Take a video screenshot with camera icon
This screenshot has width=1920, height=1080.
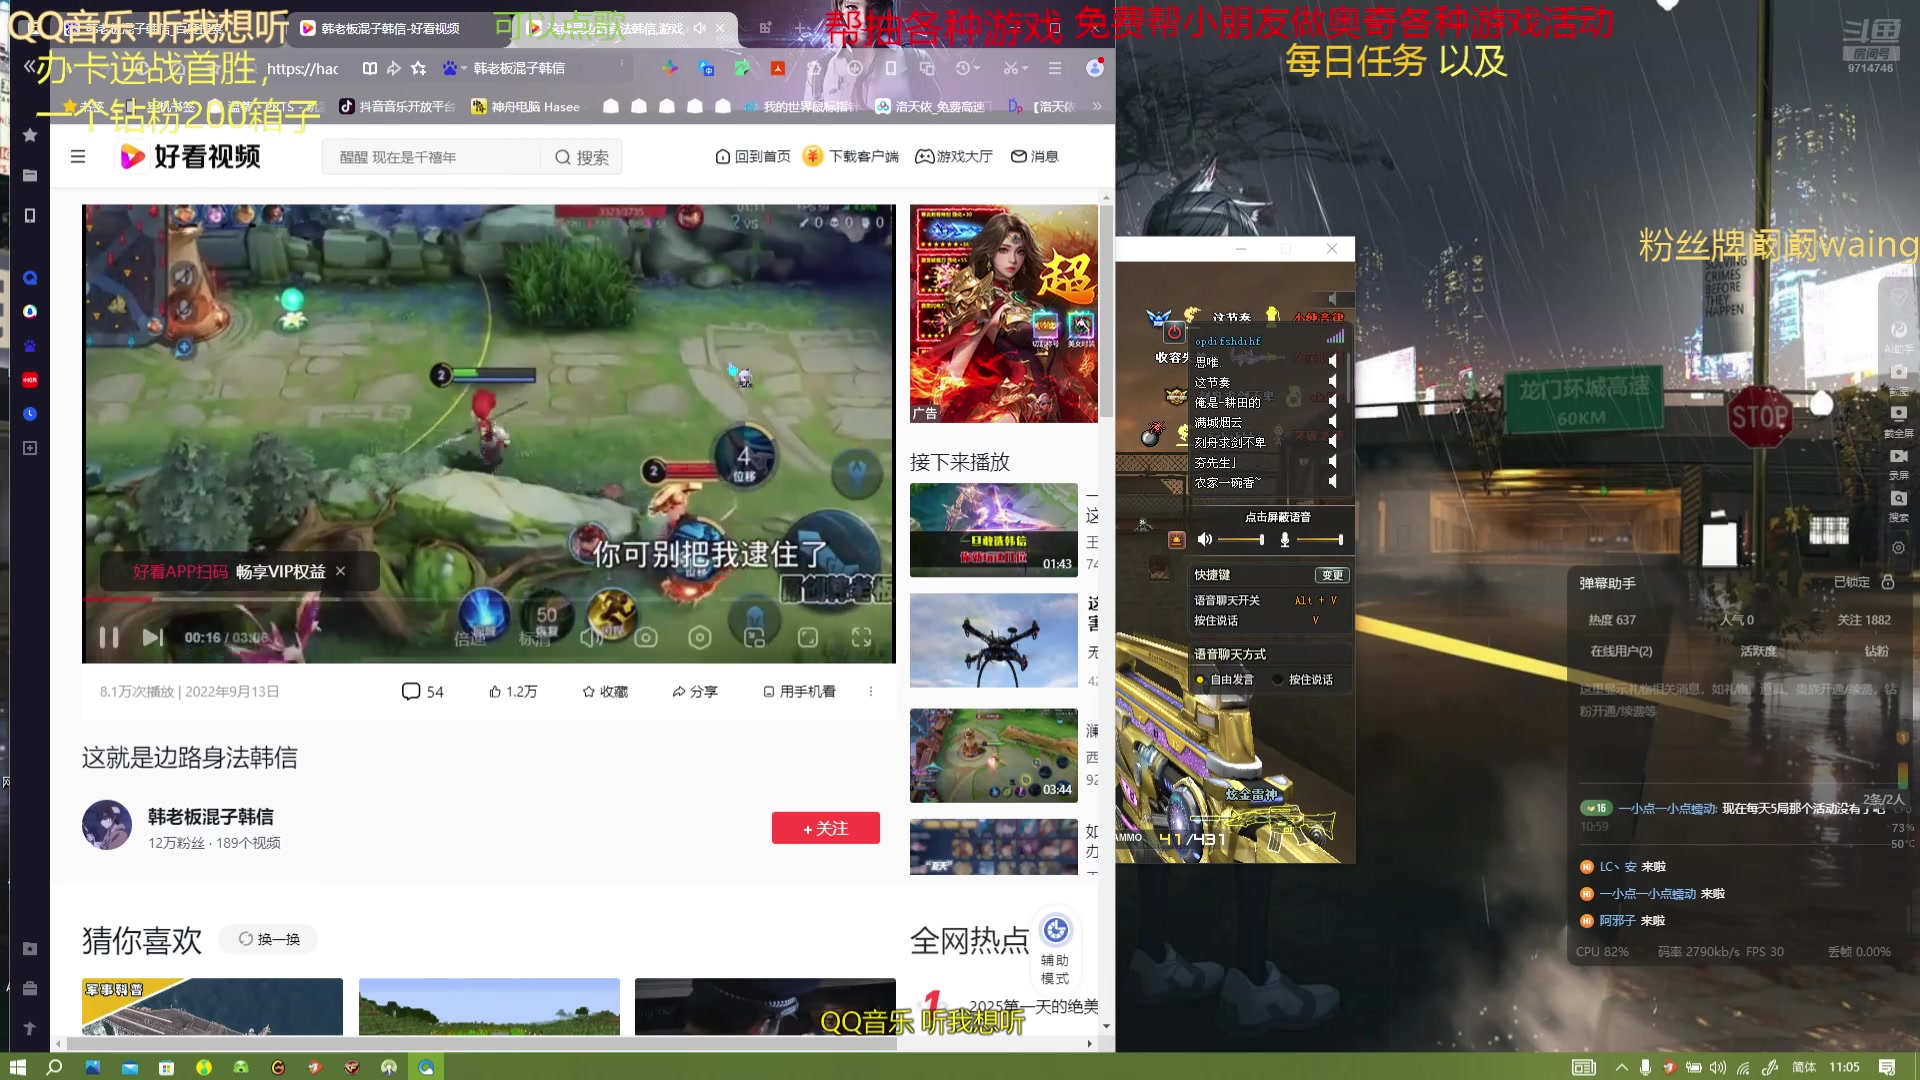tap(646, 637)
